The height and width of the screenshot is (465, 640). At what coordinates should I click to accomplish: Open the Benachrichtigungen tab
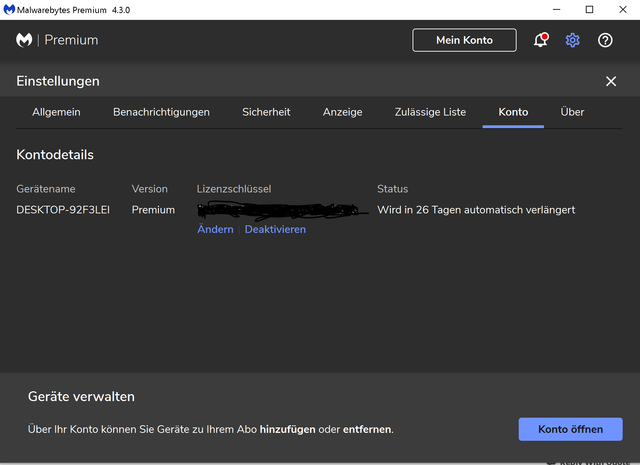161,112
